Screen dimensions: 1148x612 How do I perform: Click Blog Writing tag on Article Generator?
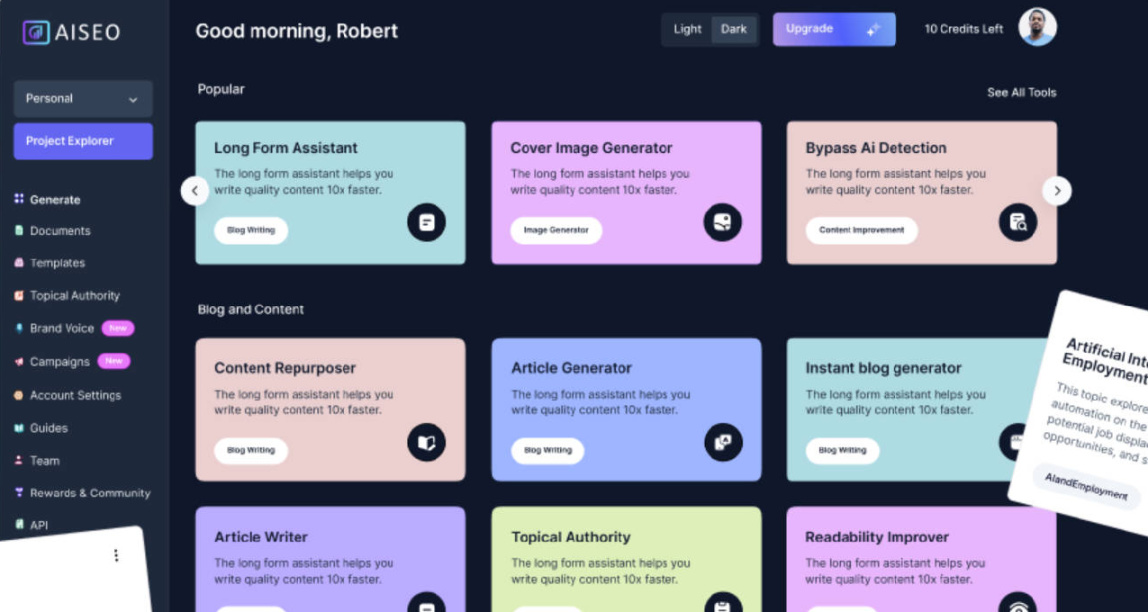[548, 450]
